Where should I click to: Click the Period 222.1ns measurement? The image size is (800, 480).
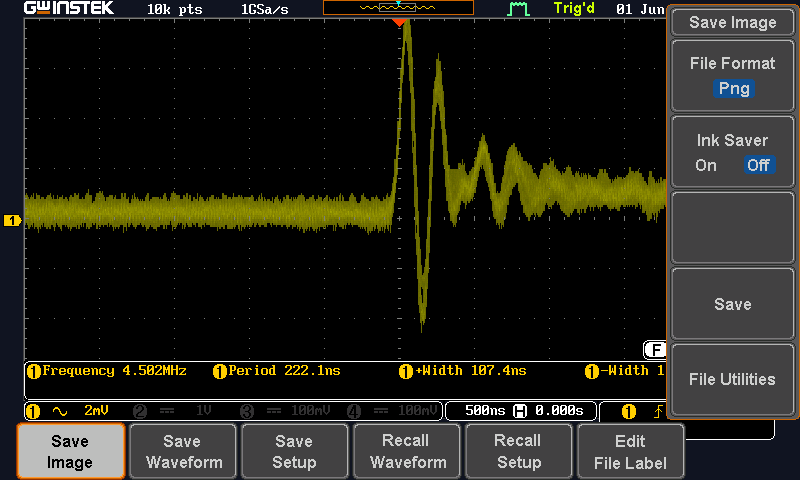click(284, 371)
